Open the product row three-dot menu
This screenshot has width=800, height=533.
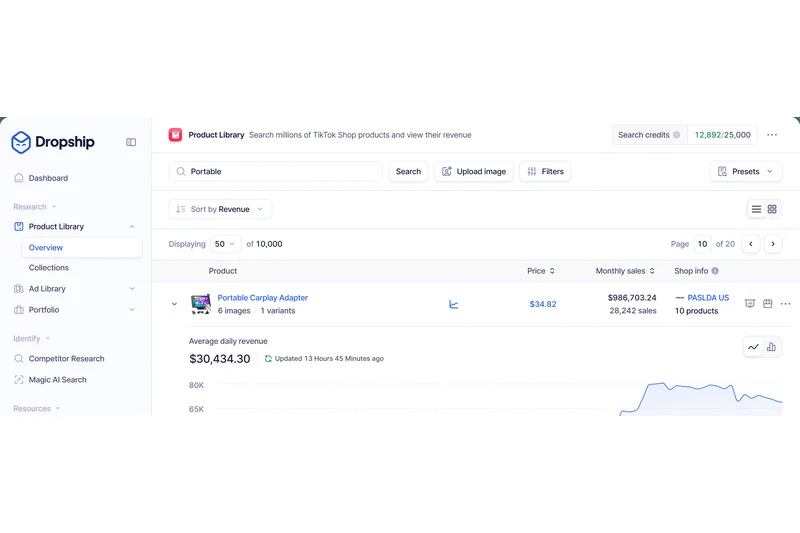786,303
